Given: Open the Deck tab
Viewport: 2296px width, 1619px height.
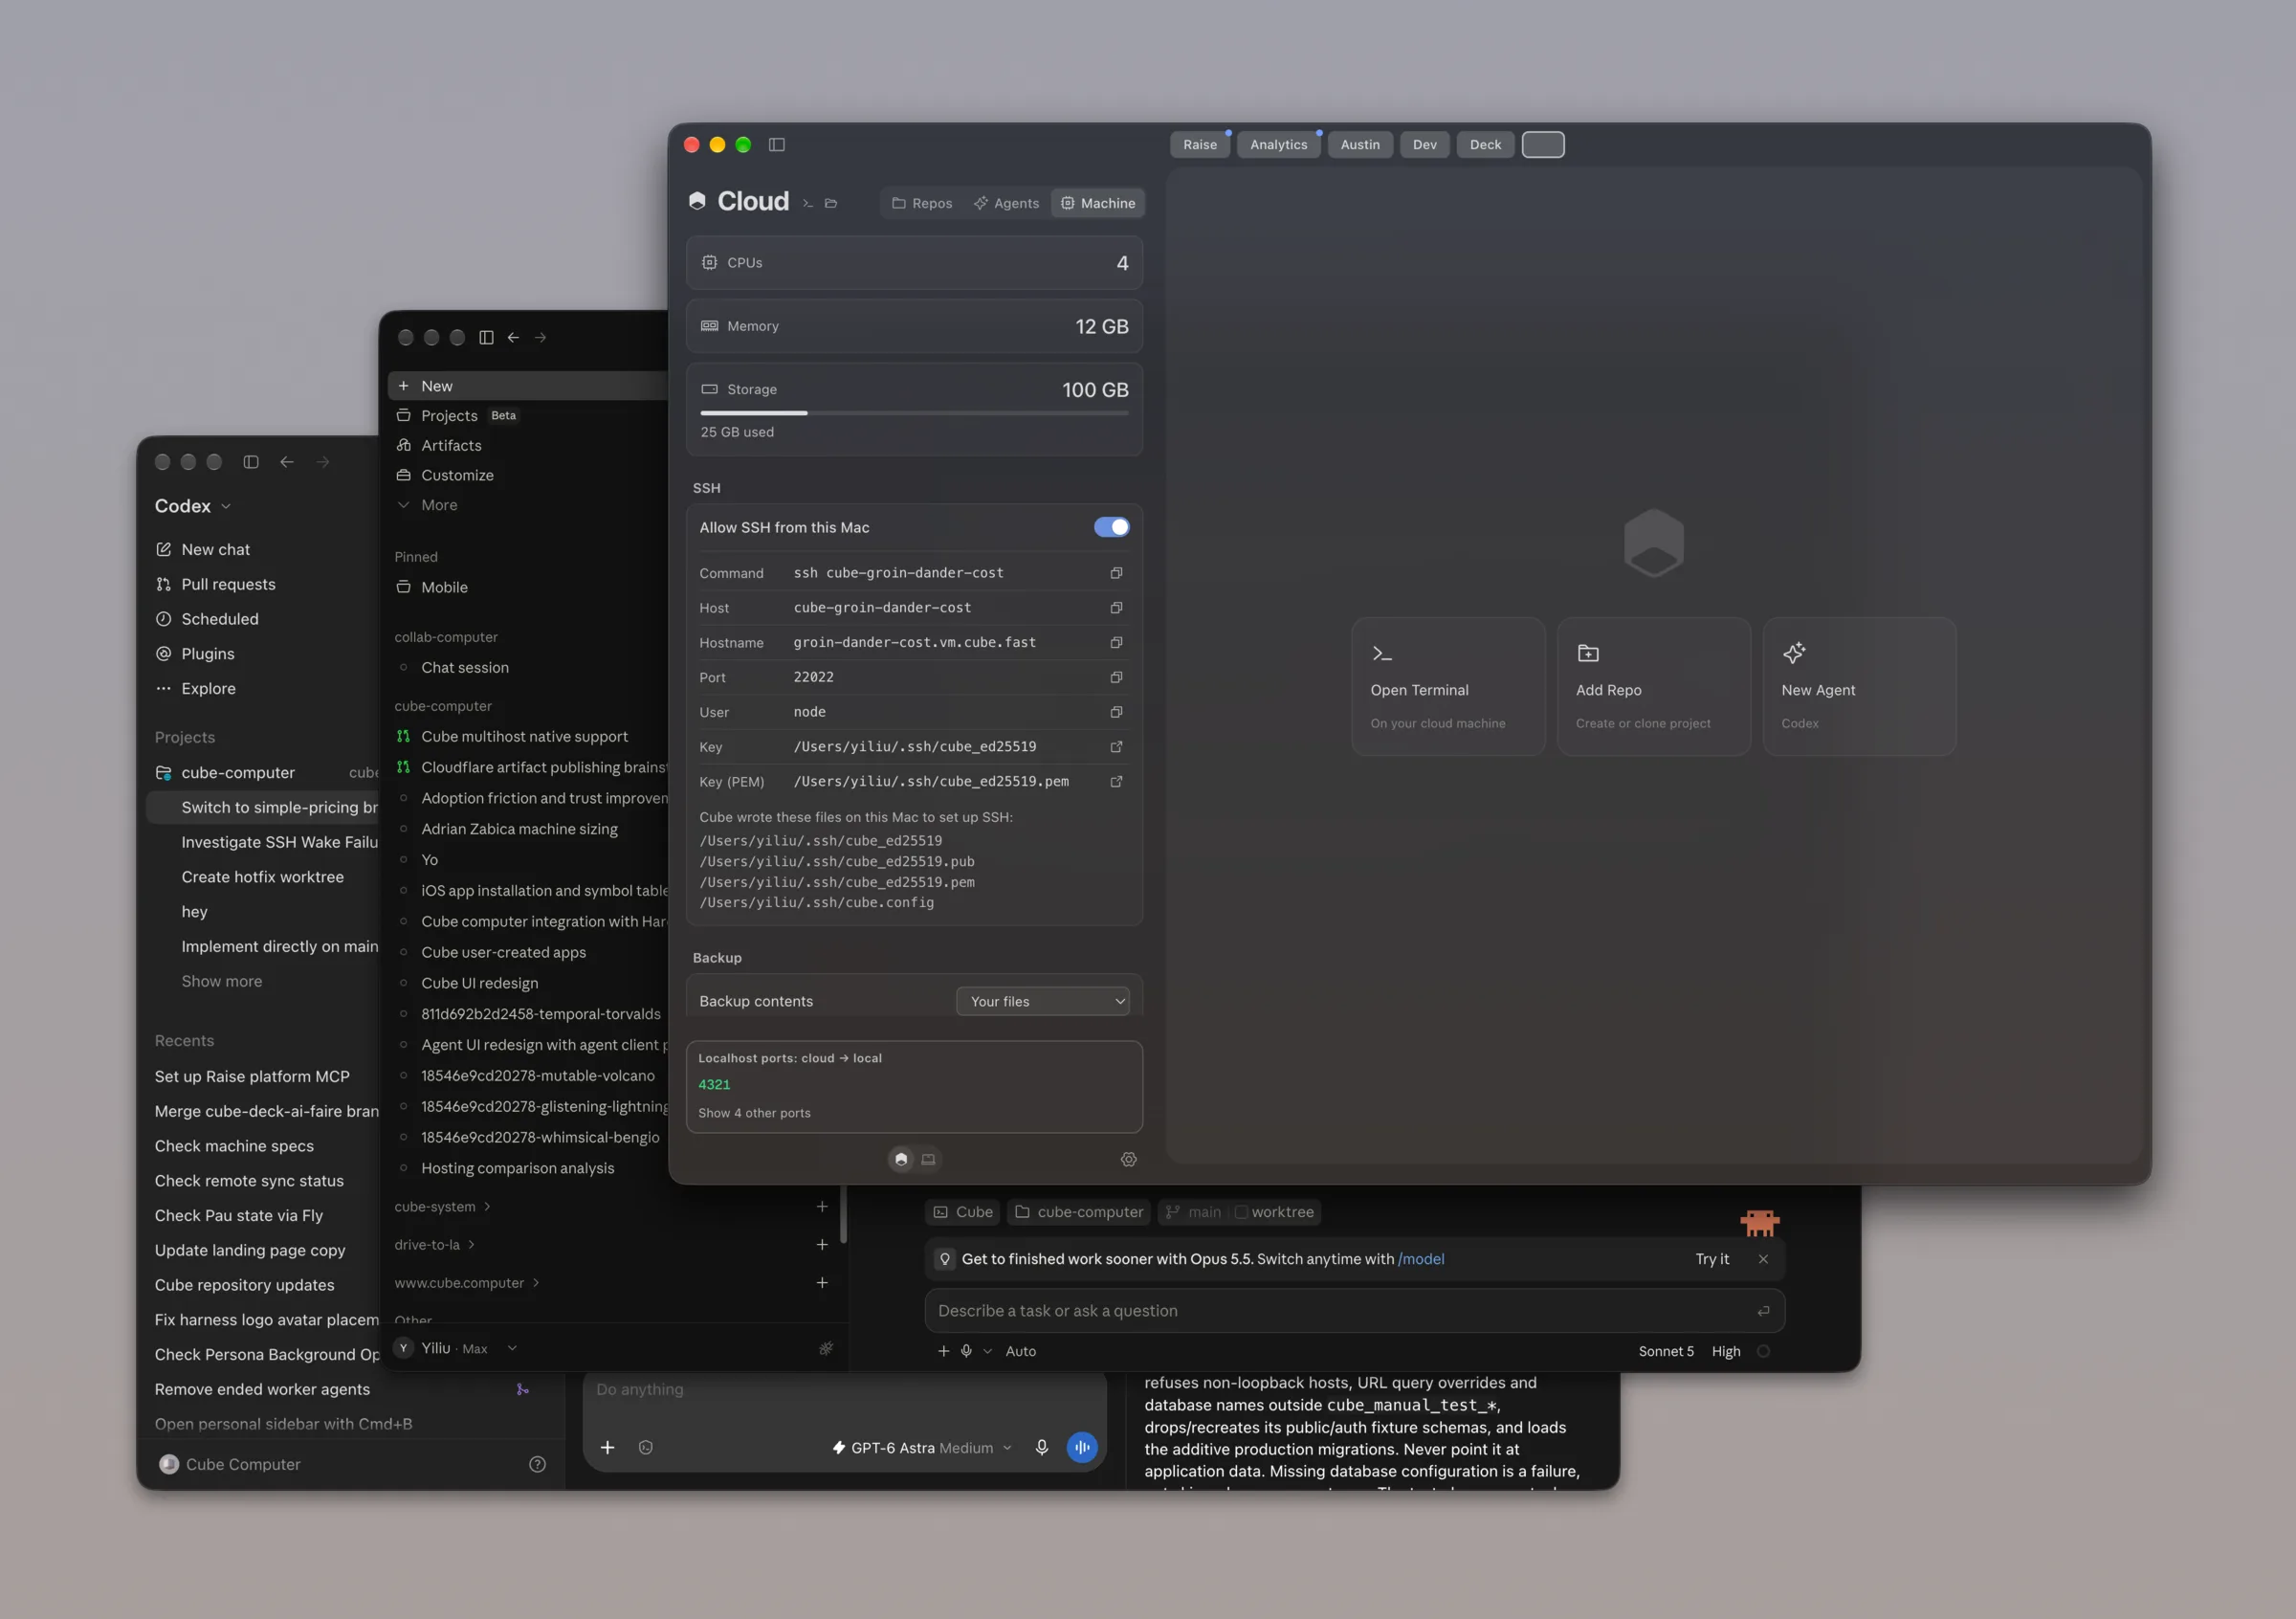Looking at the screenshot, I should pos(1485,145).
